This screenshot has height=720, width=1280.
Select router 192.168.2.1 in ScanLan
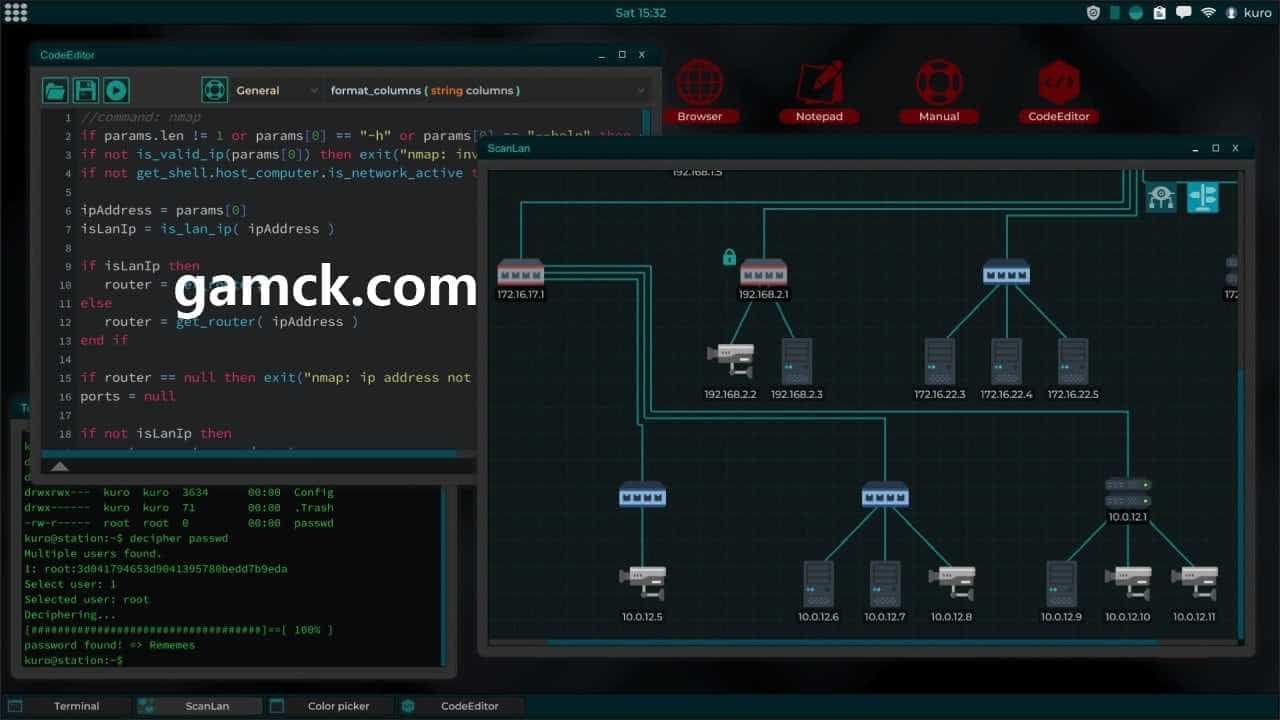[764, 272]
